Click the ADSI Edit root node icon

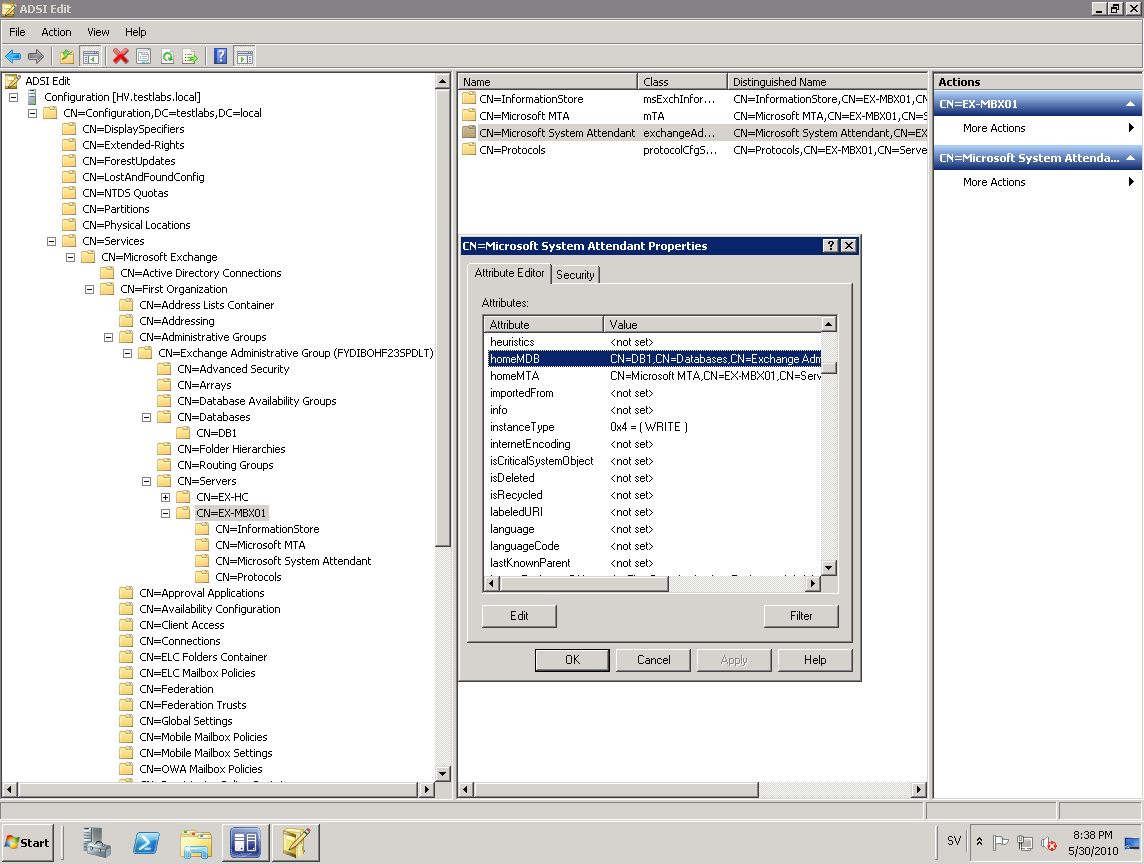(12, 81)
